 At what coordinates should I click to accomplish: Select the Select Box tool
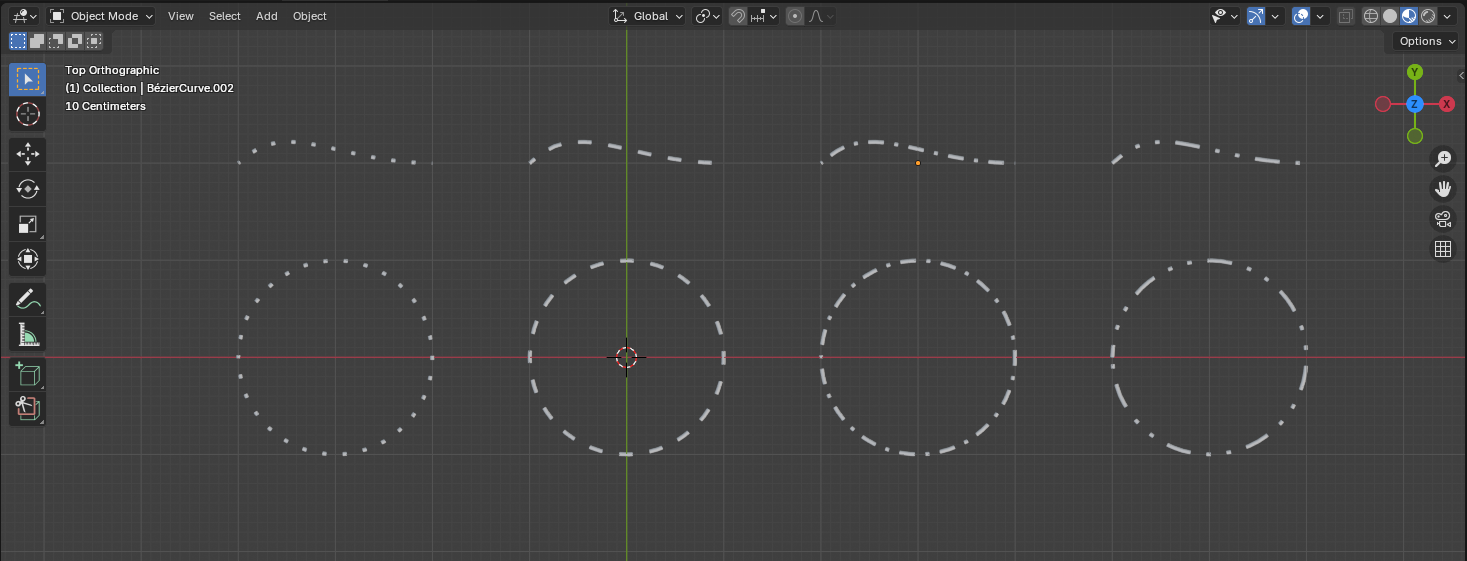(x=28, y=79)
